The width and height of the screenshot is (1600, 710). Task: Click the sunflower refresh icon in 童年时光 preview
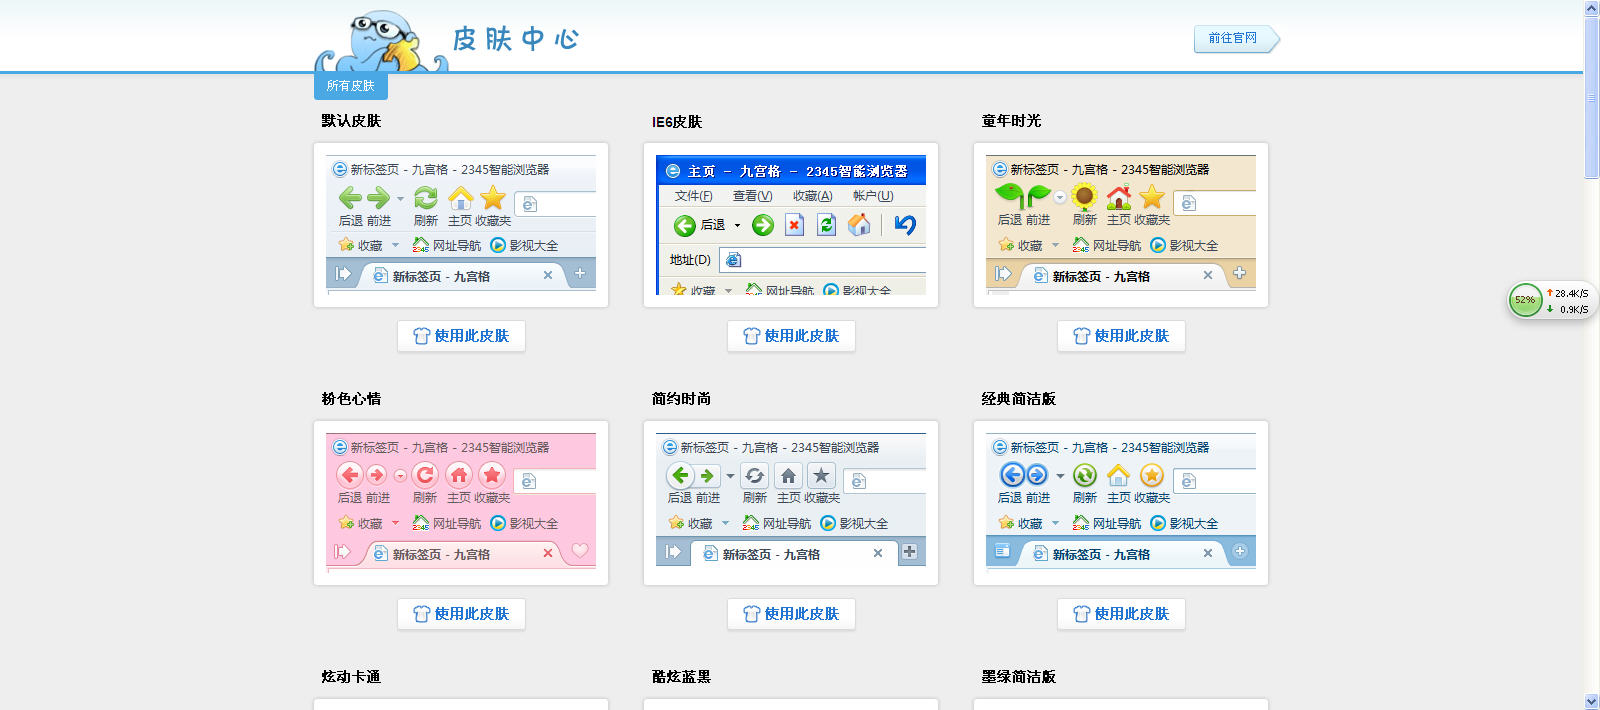(1085, 197)
